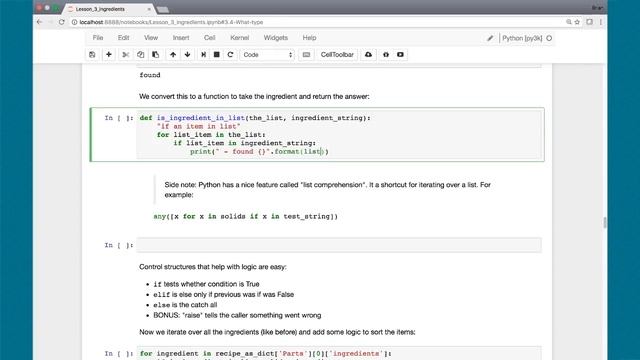Reload the browser page
This screenshot has height=360, width=640.
62,22
